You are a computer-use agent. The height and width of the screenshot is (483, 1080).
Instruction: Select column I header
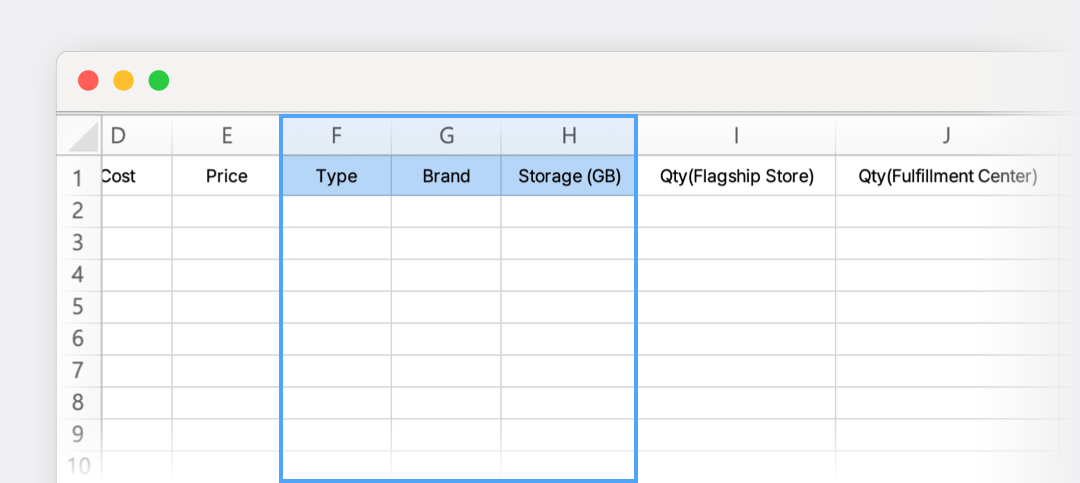[x=736, y=136]
